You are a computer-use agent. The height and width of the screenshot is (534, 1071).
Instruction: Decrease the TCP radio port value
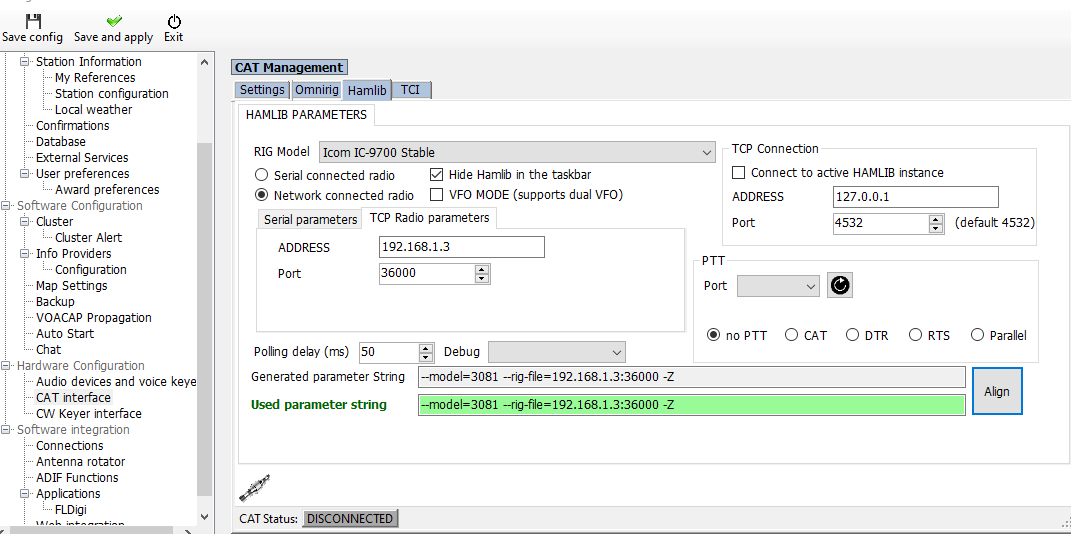(483, 278)
